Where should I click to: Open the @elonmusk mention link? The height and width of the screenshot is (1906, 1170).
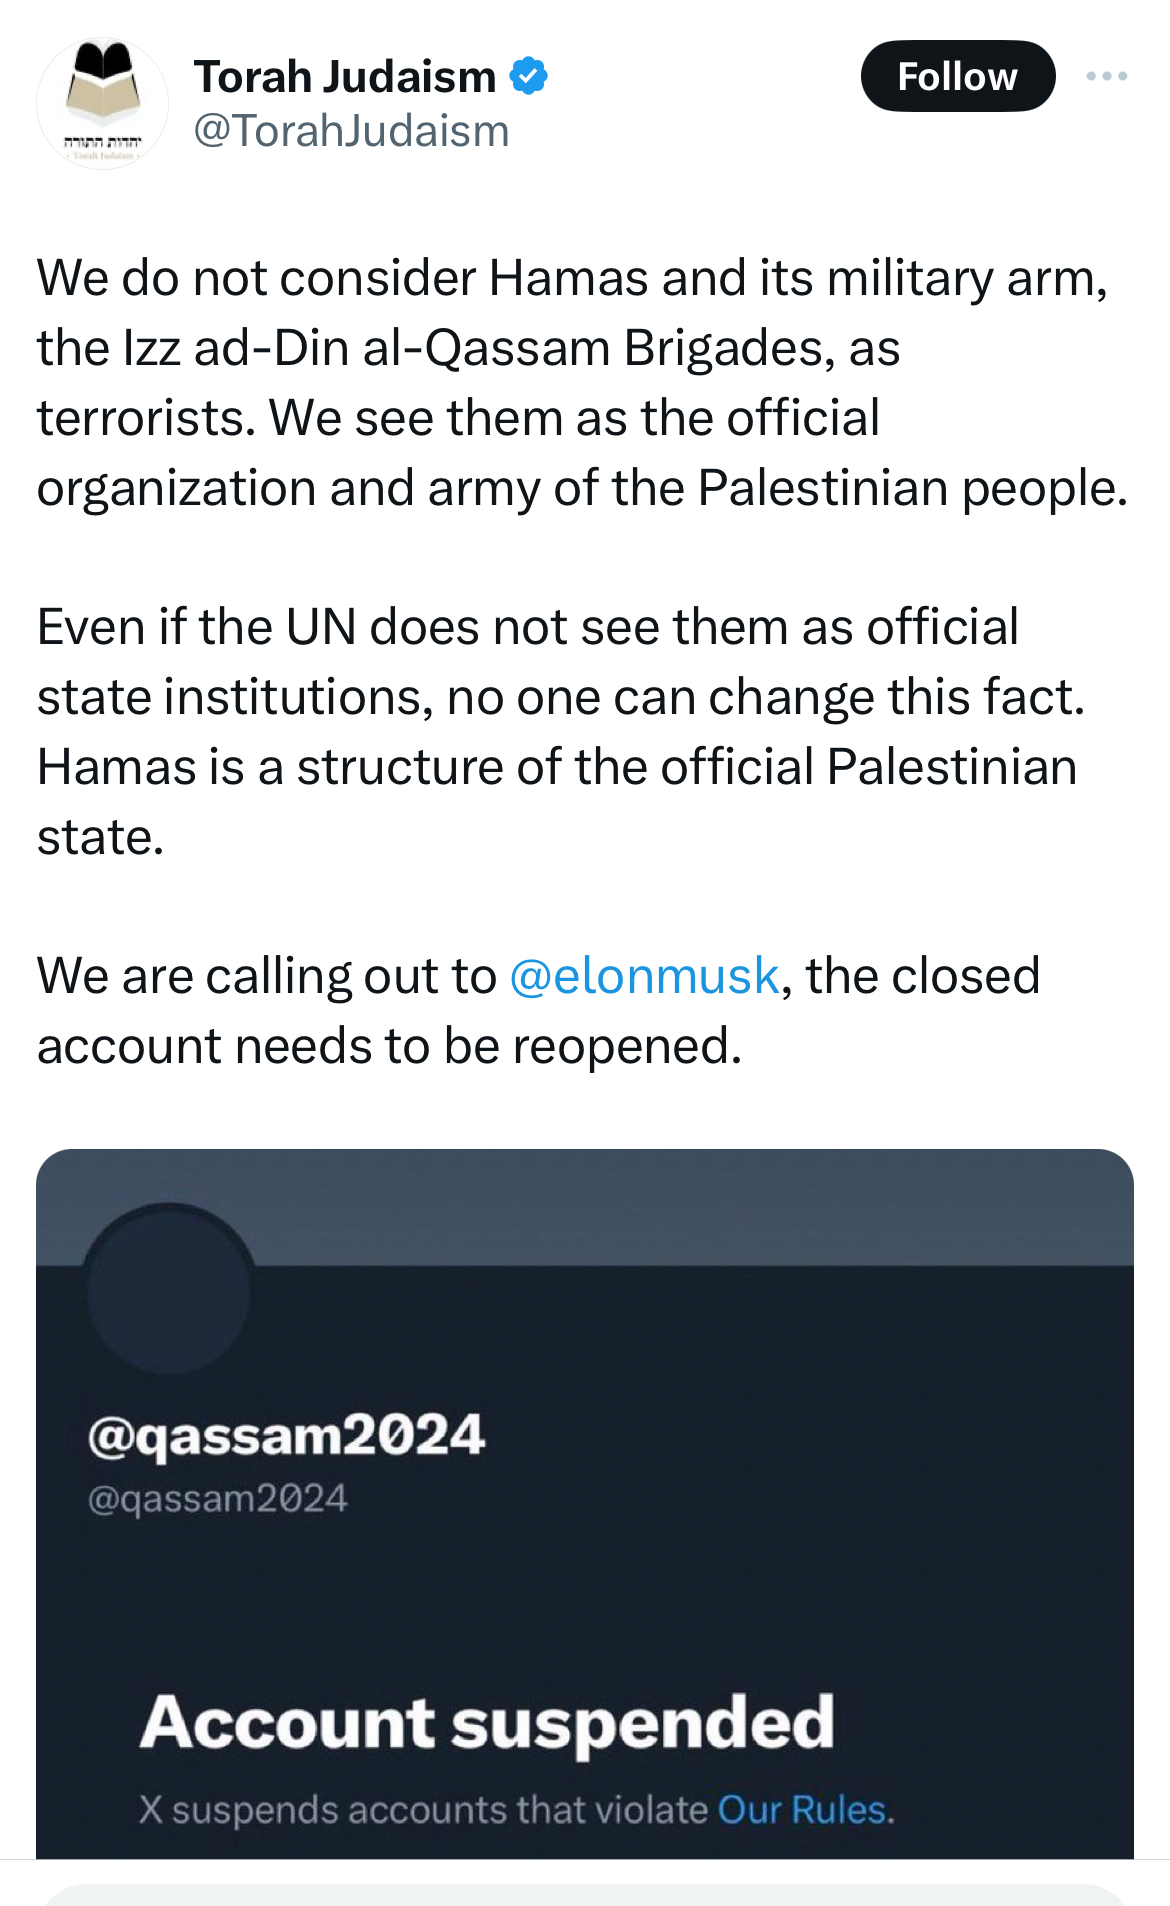643,976
